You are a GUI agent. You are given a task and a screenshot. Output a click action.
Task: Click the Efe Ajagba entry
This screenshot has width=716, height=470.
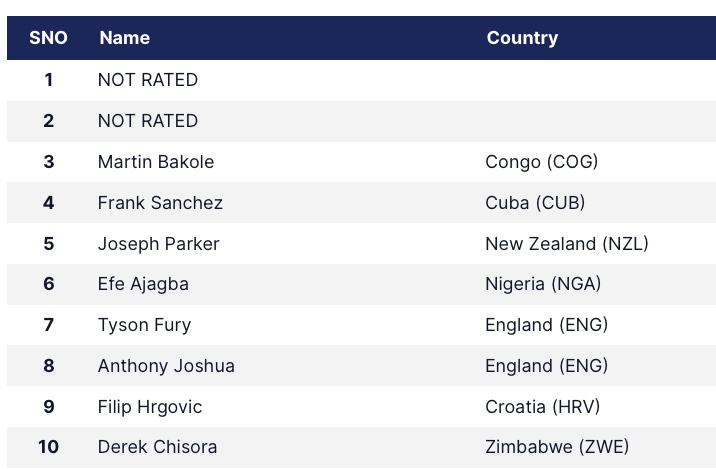[x=143, y=284]
